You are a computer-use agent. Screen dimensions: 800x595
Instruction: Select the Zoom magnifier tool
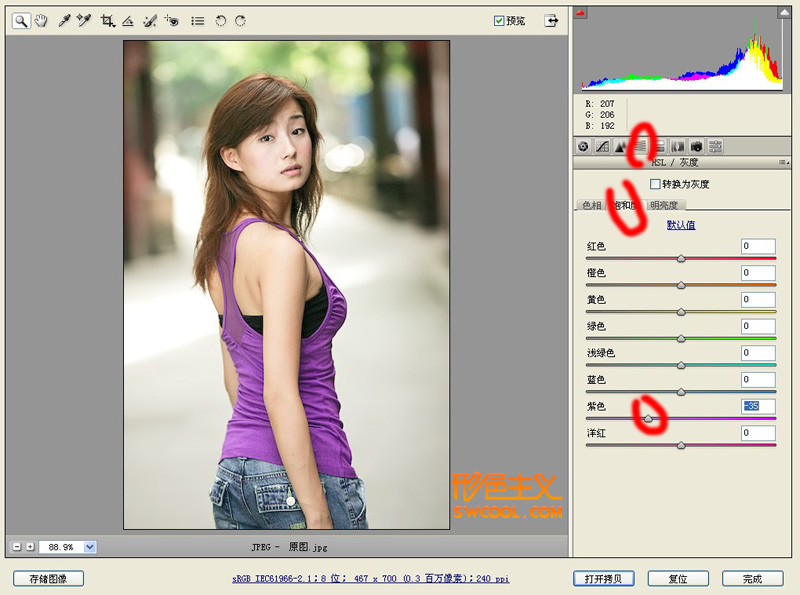[21, 21]
